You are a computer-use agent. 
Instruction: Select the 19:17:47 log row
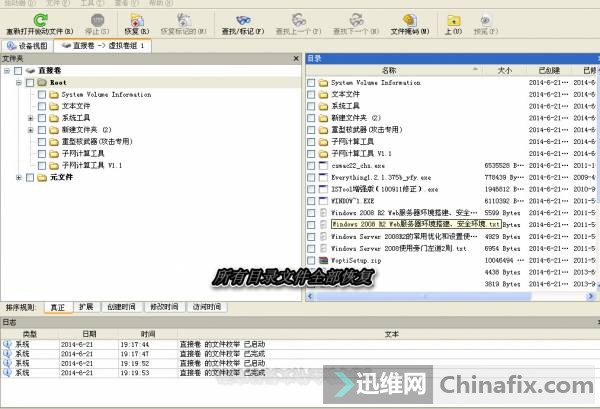point(300,354)
